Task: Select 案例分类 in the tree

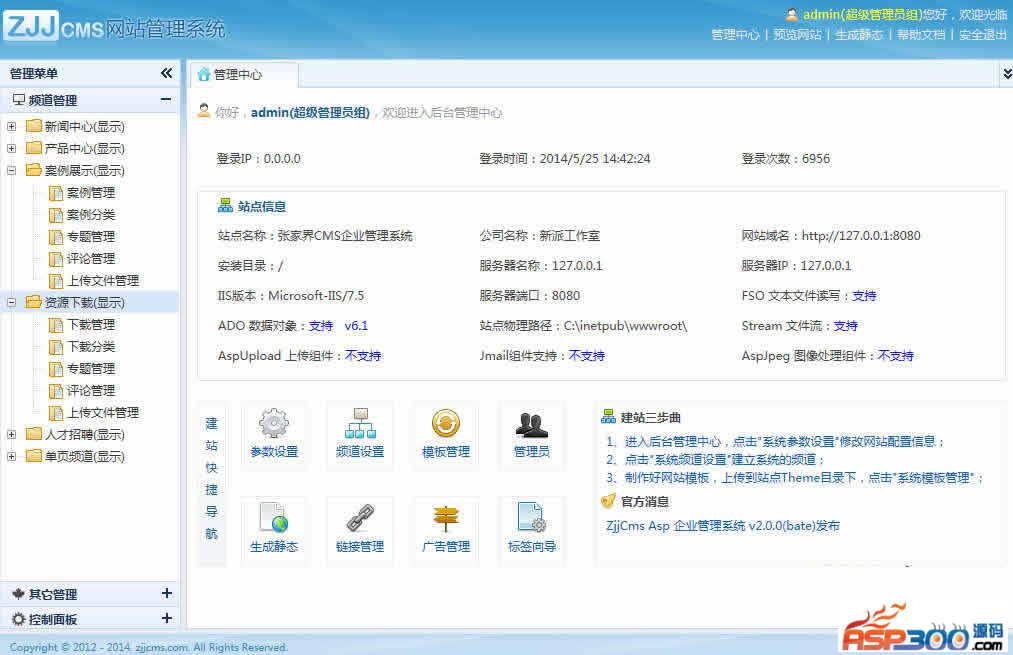Action: (90, 214)
